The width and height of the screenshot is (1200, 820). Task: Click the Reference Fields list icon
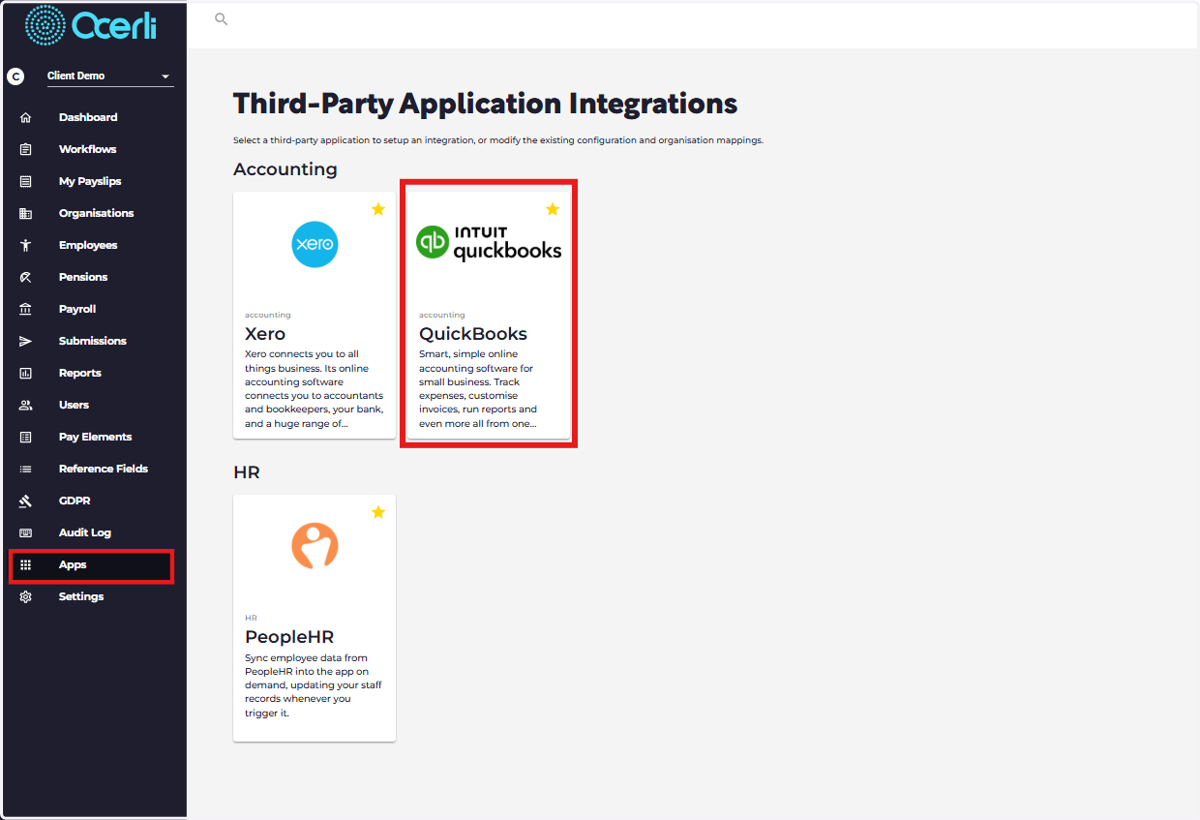[x=26, y=469]
